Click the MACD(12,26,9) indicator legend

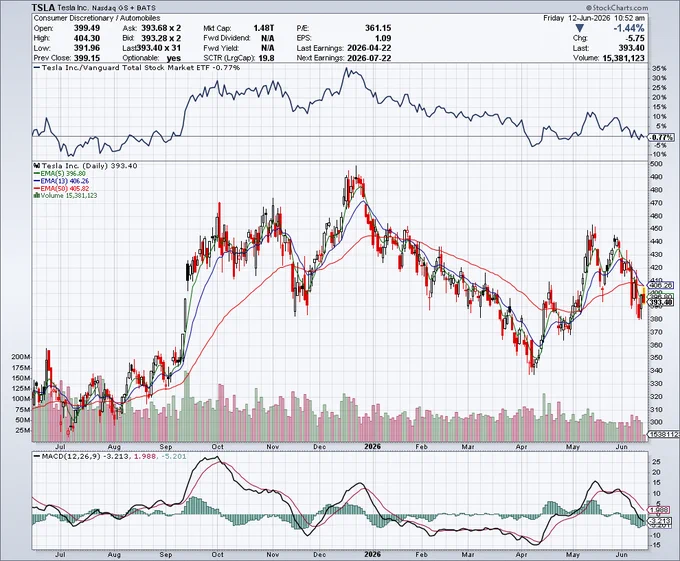tap(110, 457)
